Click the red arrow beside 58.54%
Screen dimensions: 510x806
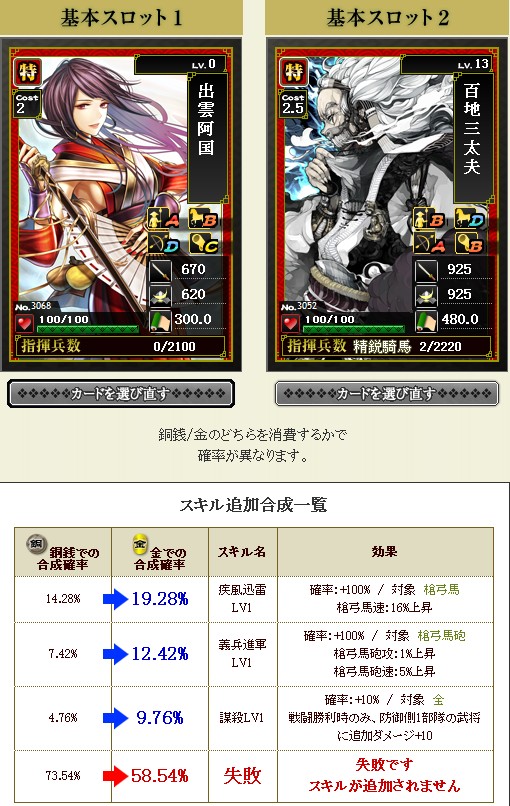(x=116, y=776)
